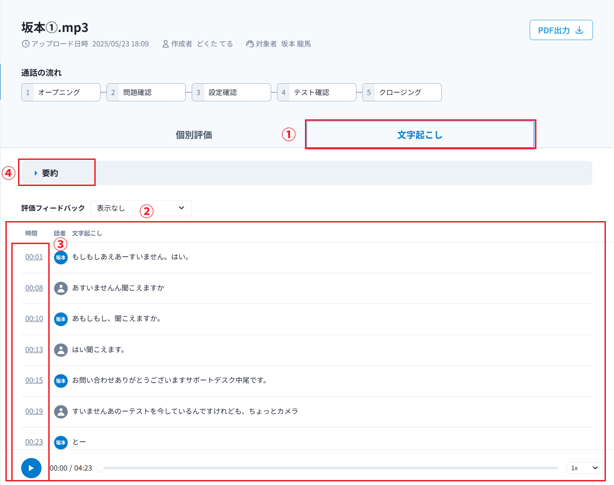The height and width of the screenshot is (485, 614).
Task: Click speaker avatar beside お問い合わせありがとうございます
Action: 61,380
